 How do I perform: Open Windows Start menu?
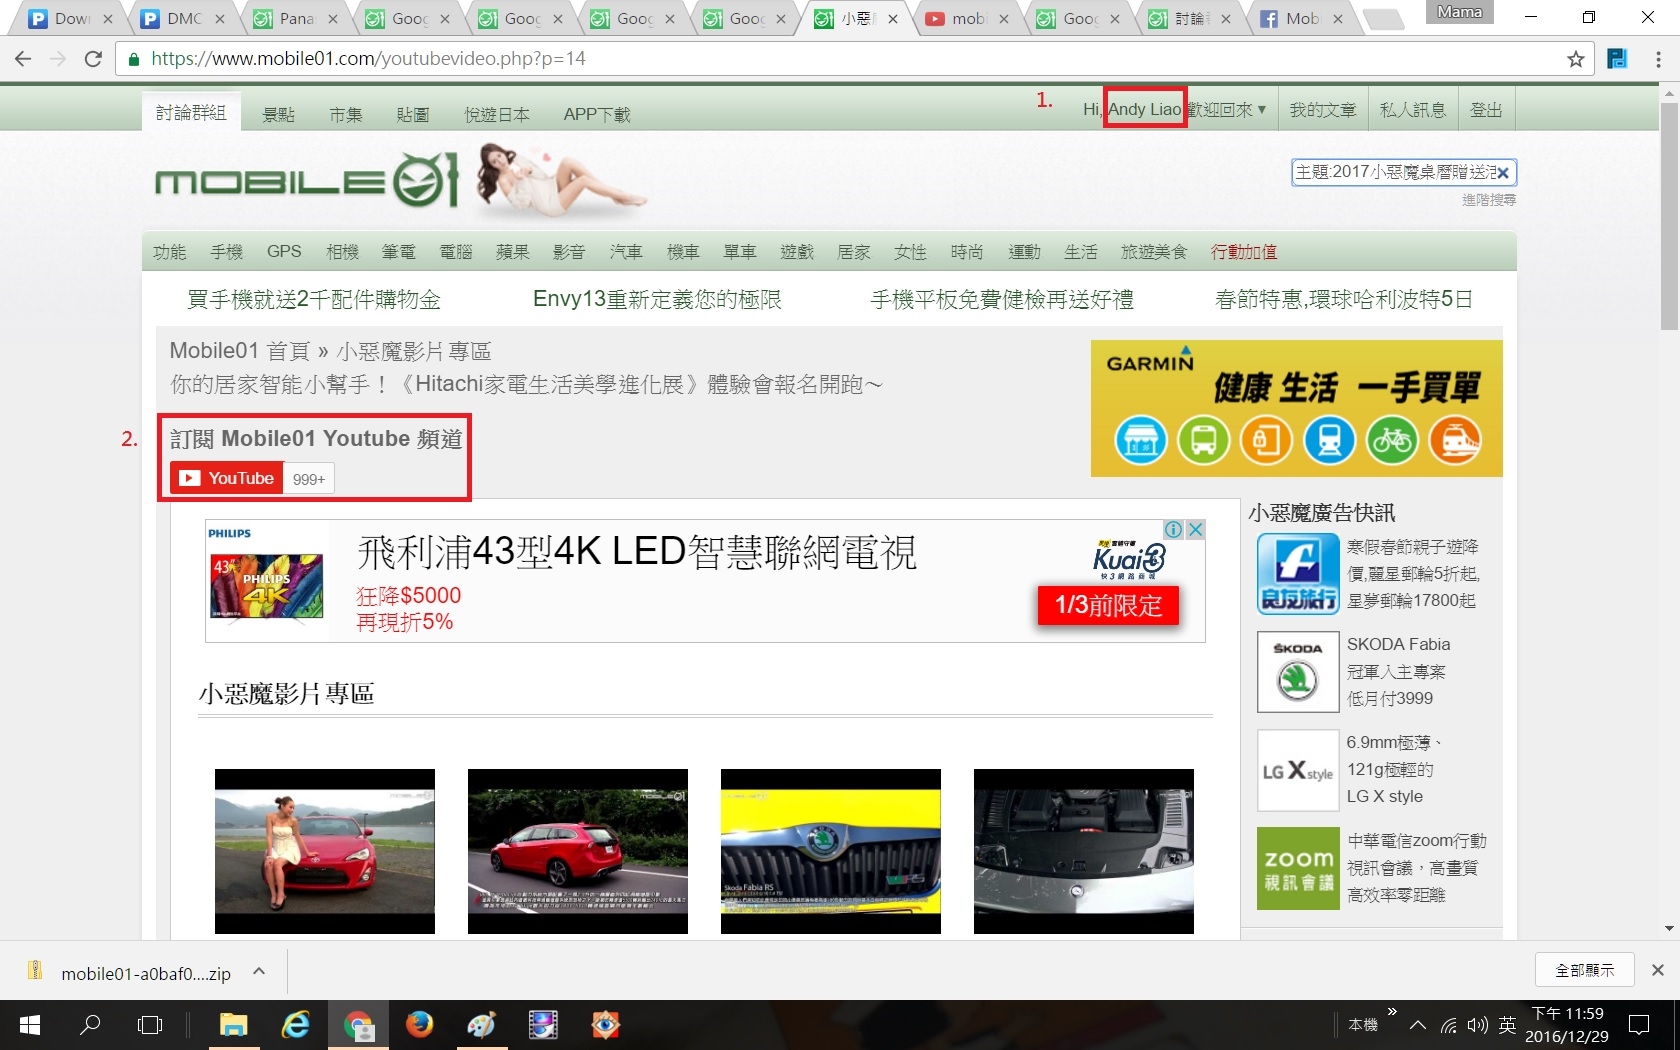(30, 1025)
